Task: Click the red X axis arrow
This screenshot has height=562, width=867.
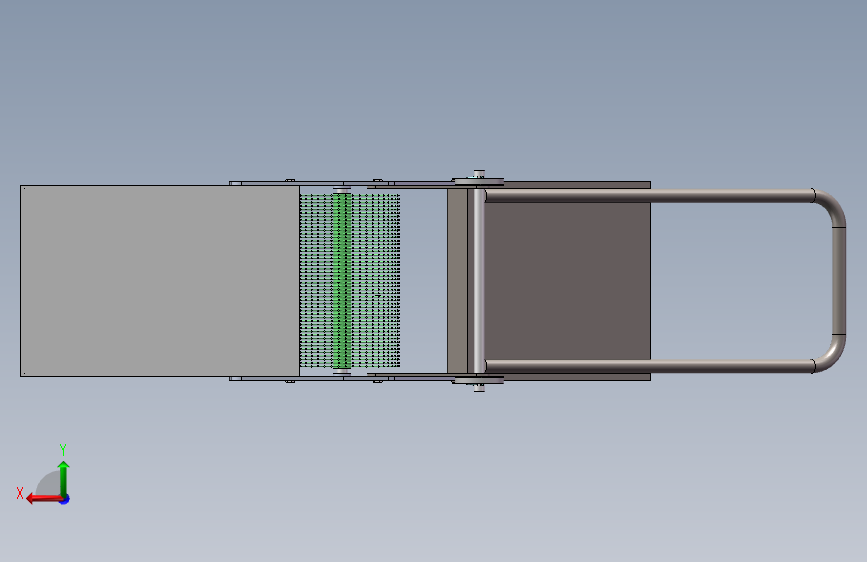Action: (x=43, y=499)
